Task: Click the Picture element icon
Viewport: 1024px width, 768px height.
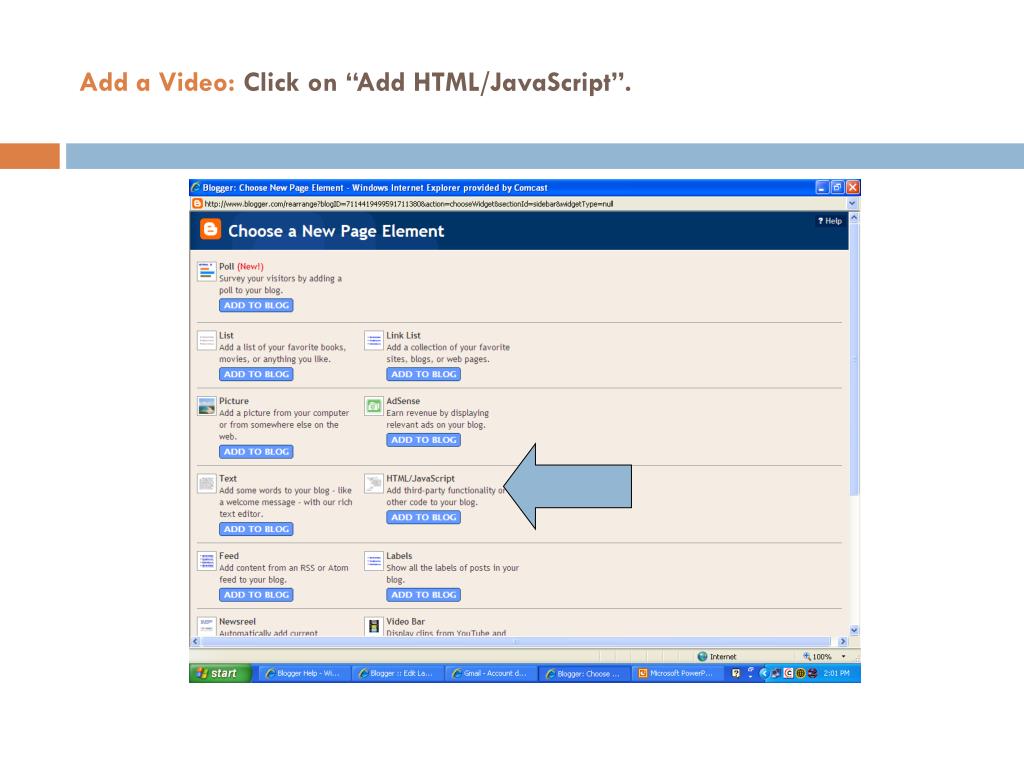Action: click(206, 406)
